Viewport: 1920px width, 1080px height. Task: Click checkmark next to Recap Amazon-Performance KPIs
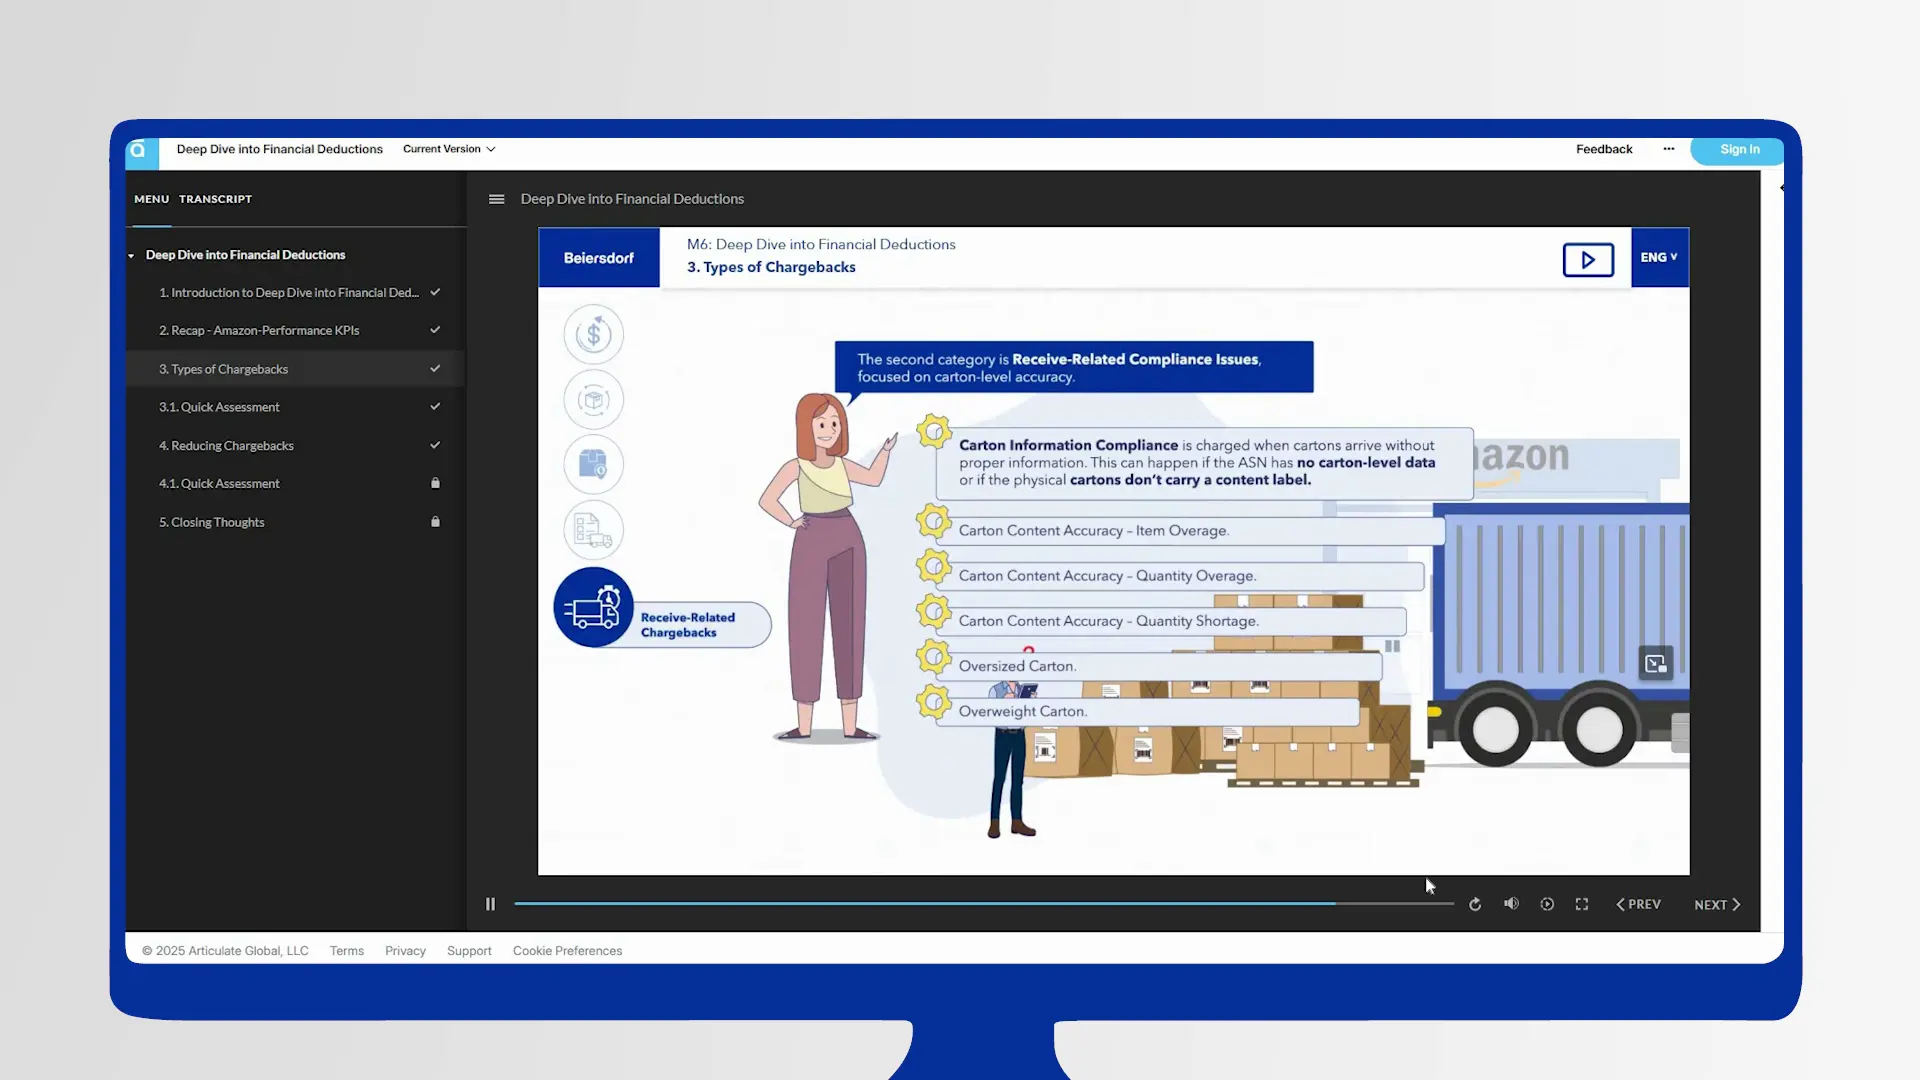[435, 330]
